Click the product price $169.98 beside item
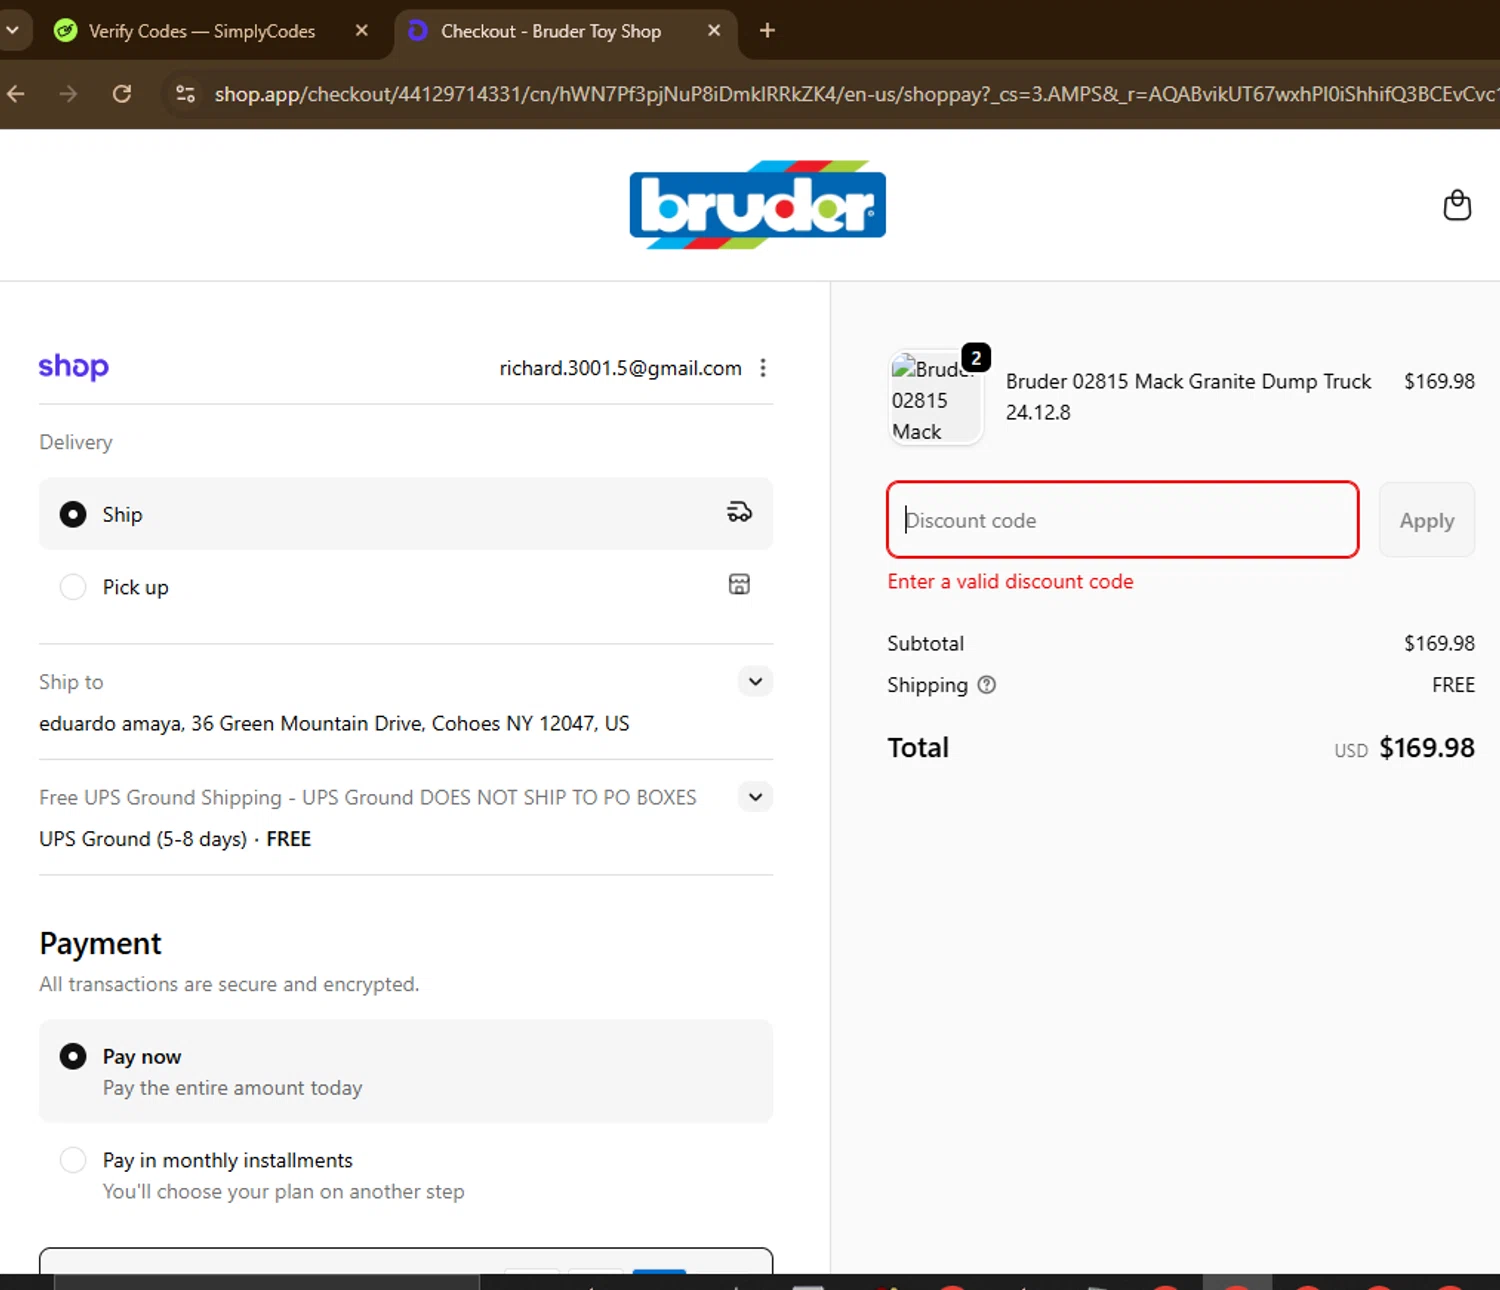The width and height of the screenshot is (1500, 1290). (x=1439, y=381)
